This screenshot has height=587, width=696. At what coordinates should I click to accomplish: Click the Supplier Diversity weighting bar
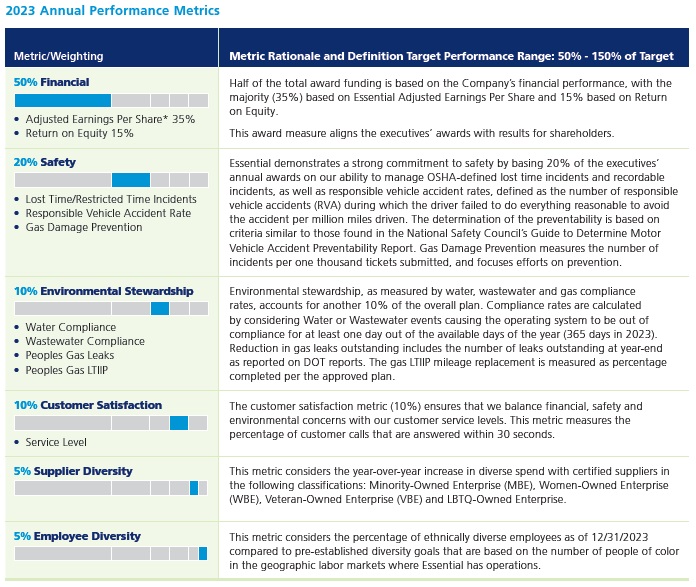[111, 488]
